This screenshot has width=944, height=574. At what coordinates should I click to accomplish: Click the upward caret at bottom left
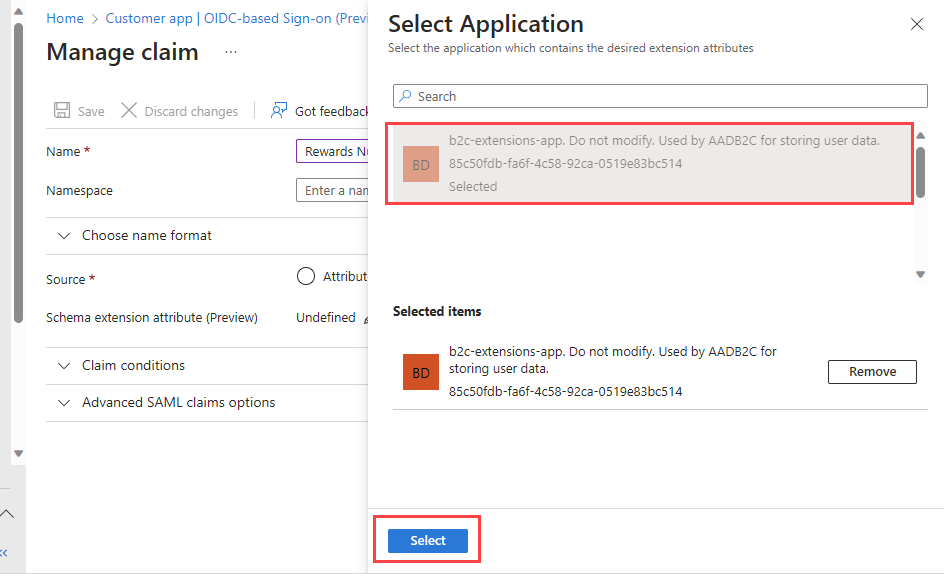tap(7, 514)
